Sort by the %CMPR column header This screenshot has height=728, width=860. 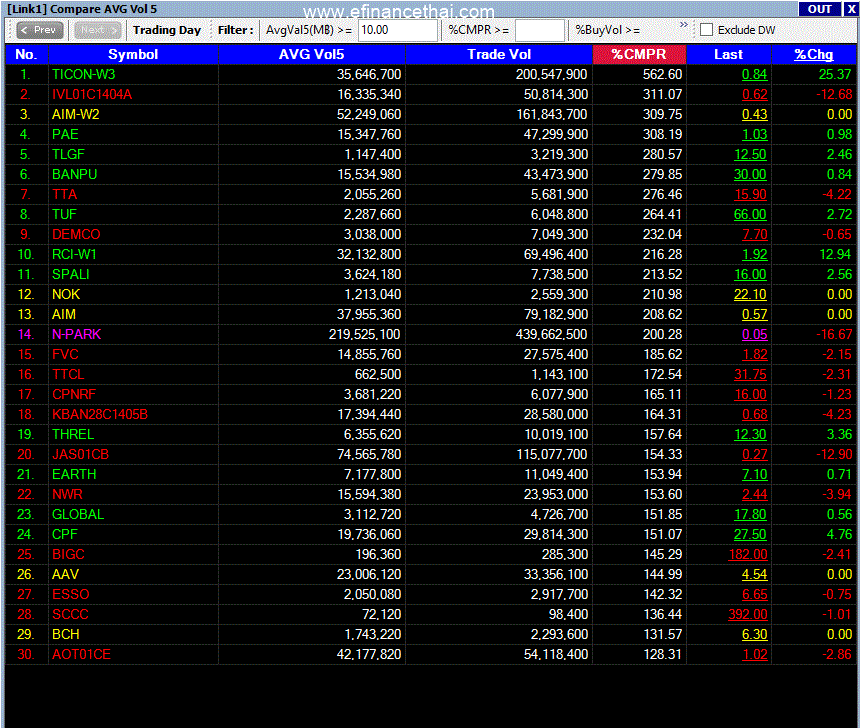(x=639, y=54)
